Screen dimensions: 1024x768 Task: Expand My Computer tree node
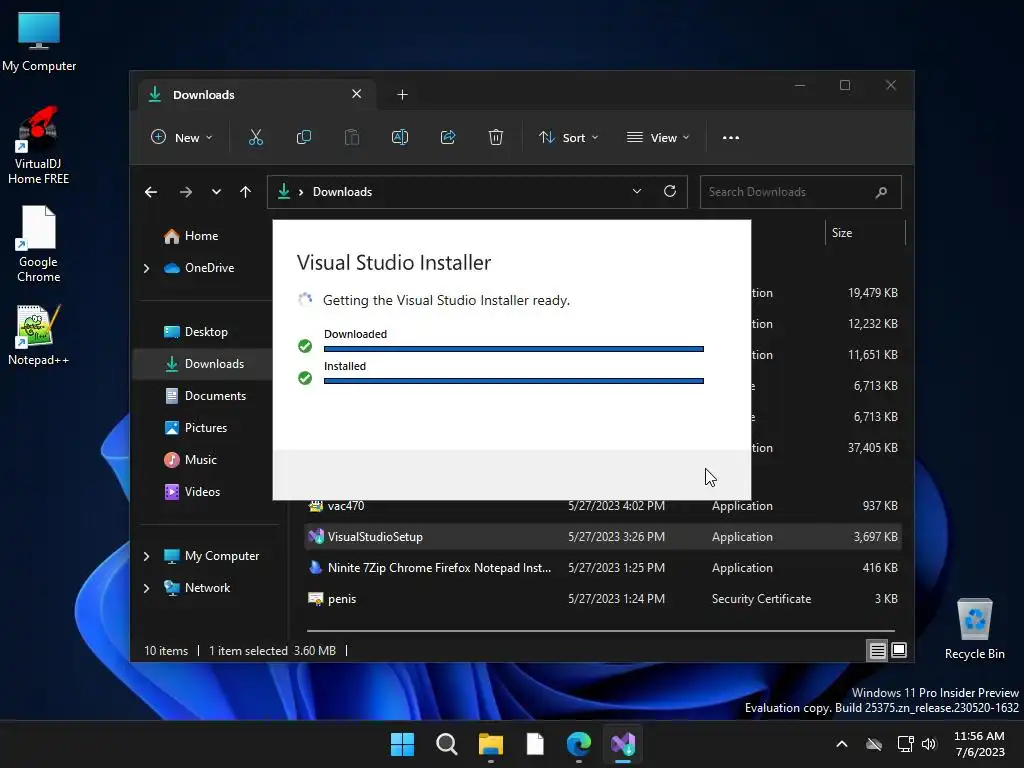point(146,556)
